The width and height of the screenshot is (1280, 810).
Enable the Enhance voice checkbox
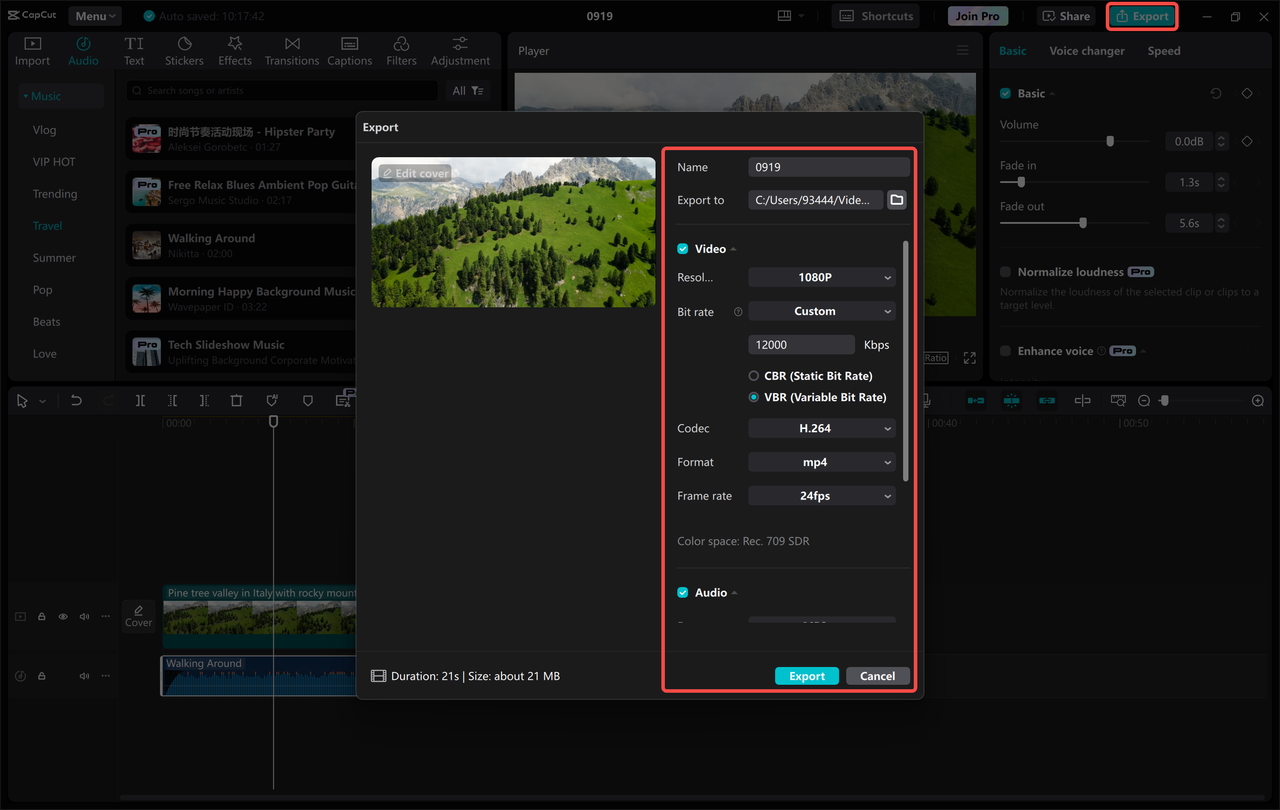click(x=1005, y=351)
